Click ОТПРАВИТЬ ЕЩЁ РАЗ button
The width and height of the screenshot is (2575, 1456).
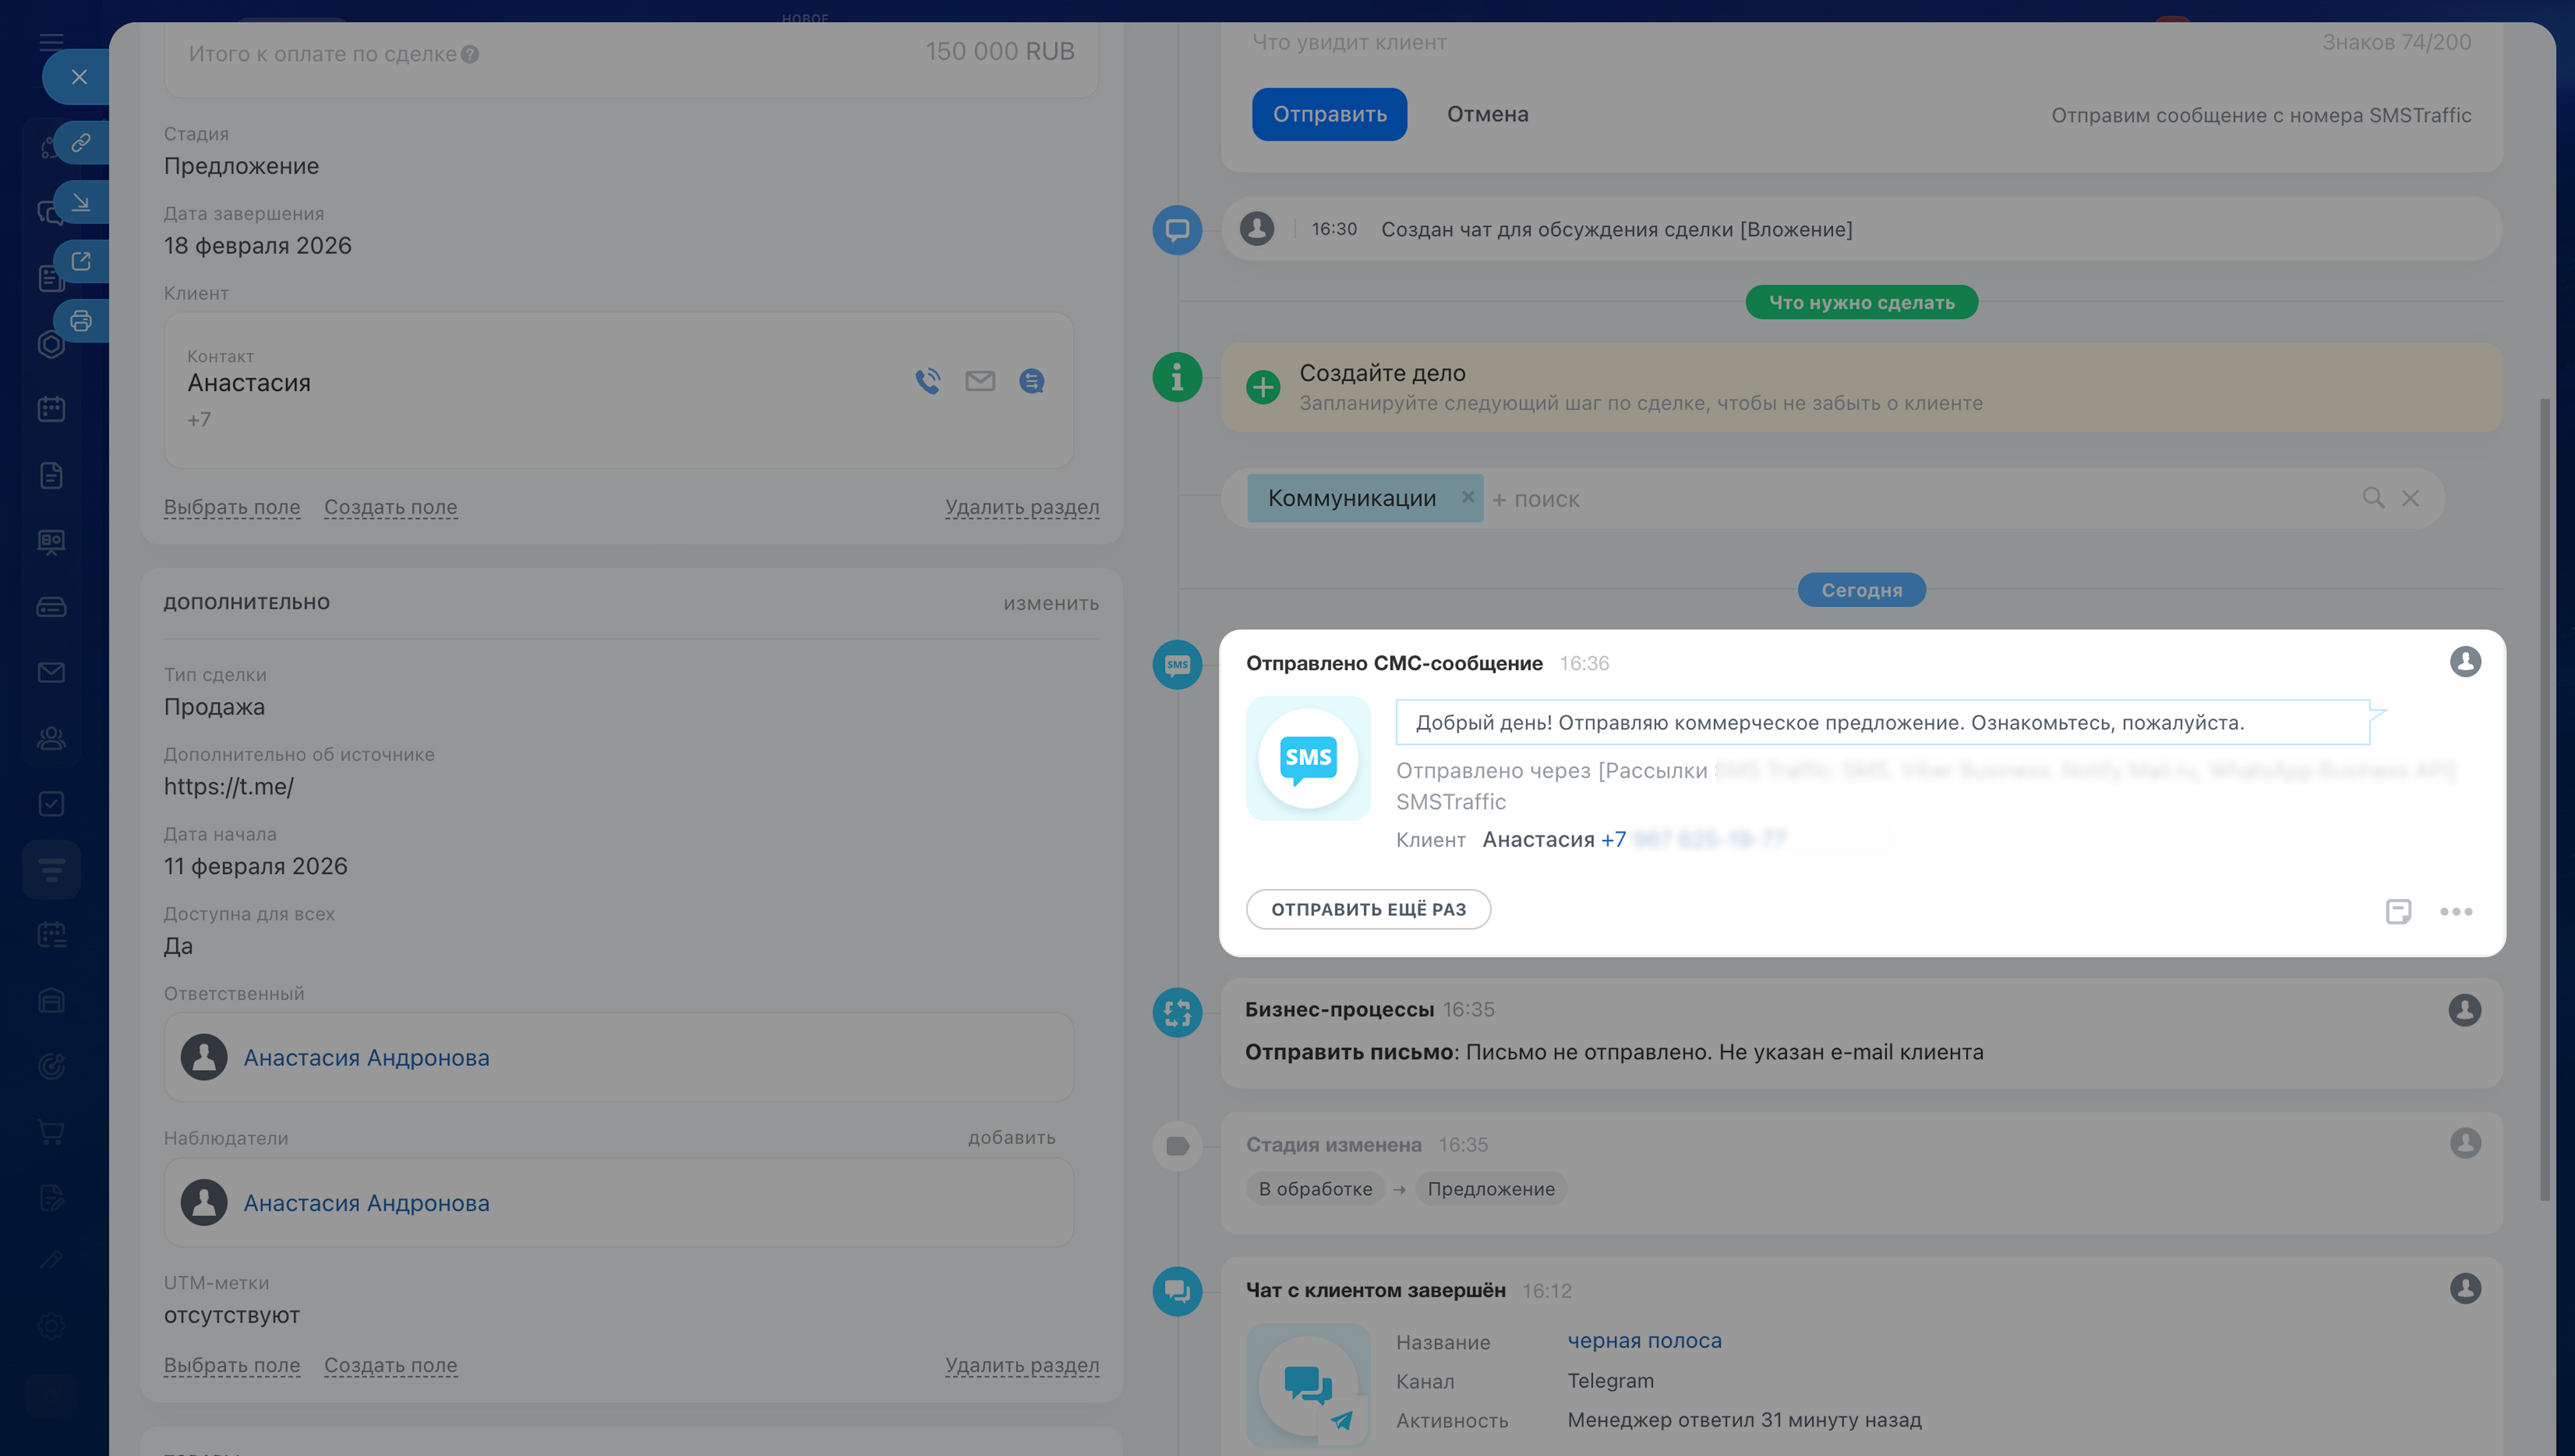pyautogui.click(x=1367, y=909)
